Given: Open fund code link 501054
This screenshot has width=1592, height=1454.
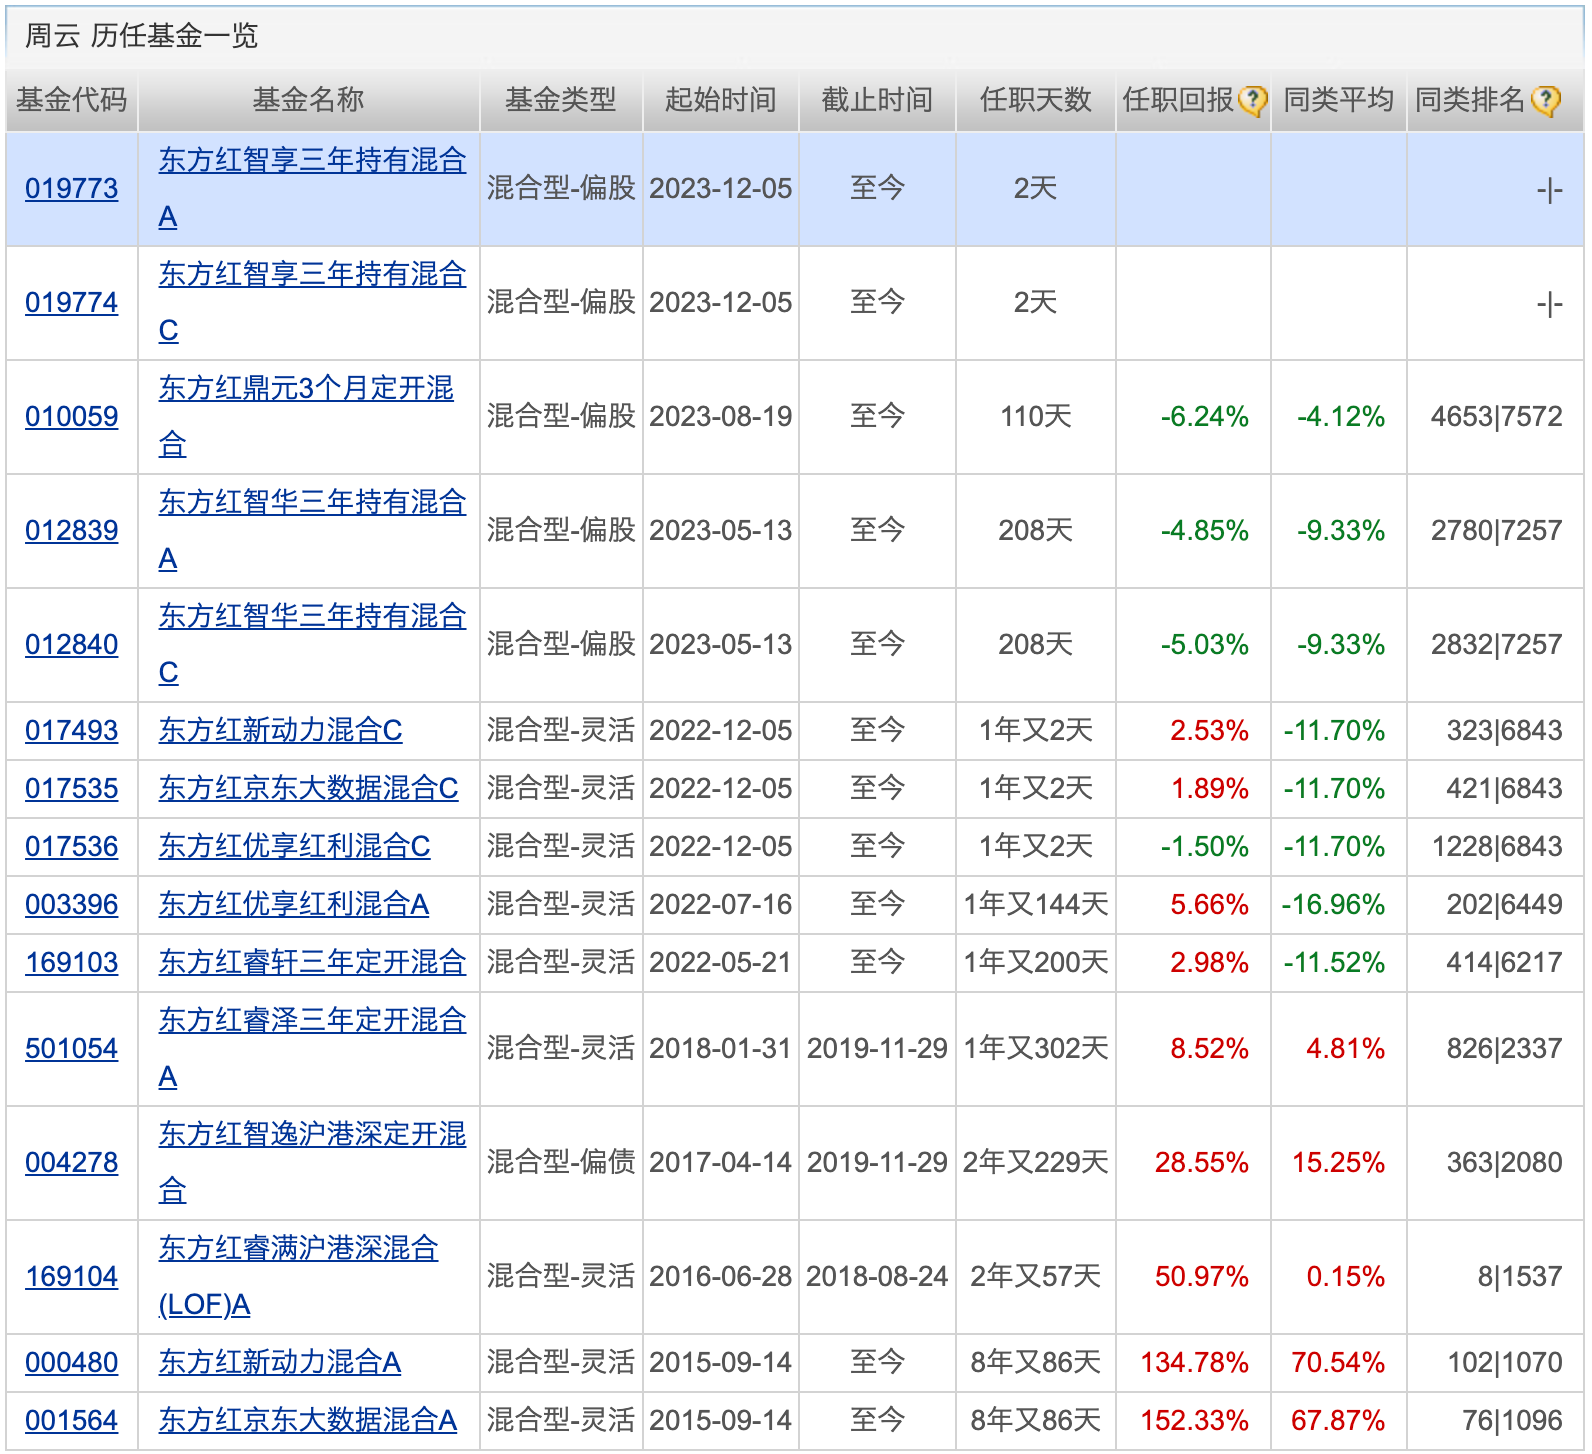Looking at the screenshot, I should [72, 1049].
